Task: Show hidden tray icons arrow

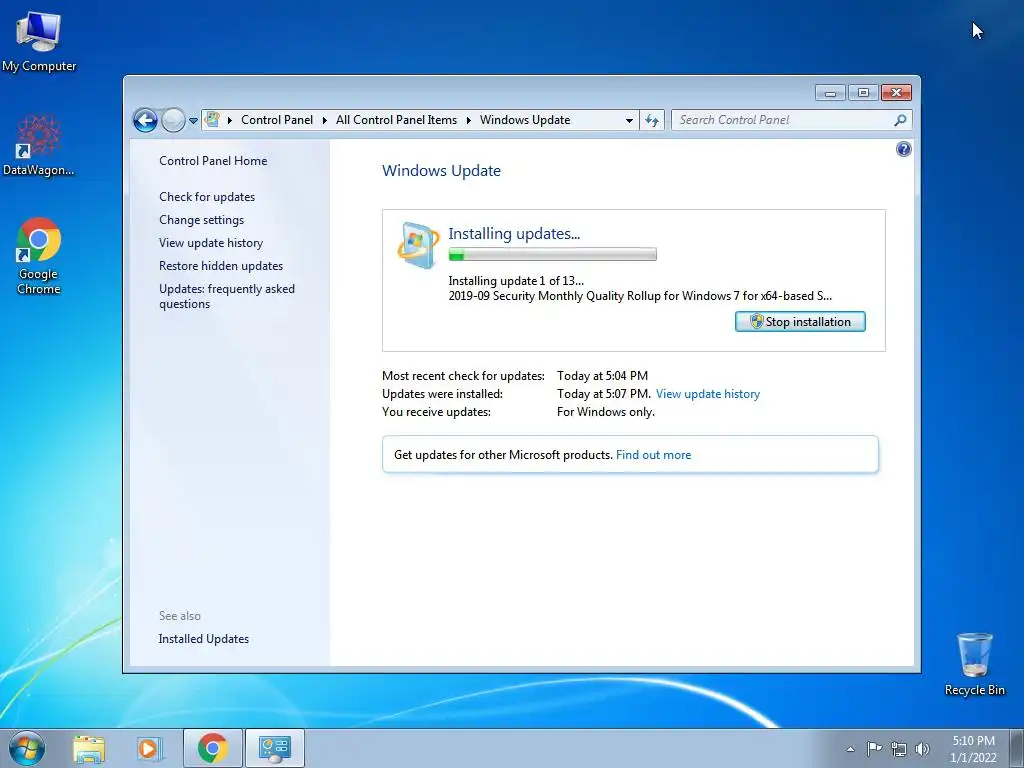Action: (850, 749)
